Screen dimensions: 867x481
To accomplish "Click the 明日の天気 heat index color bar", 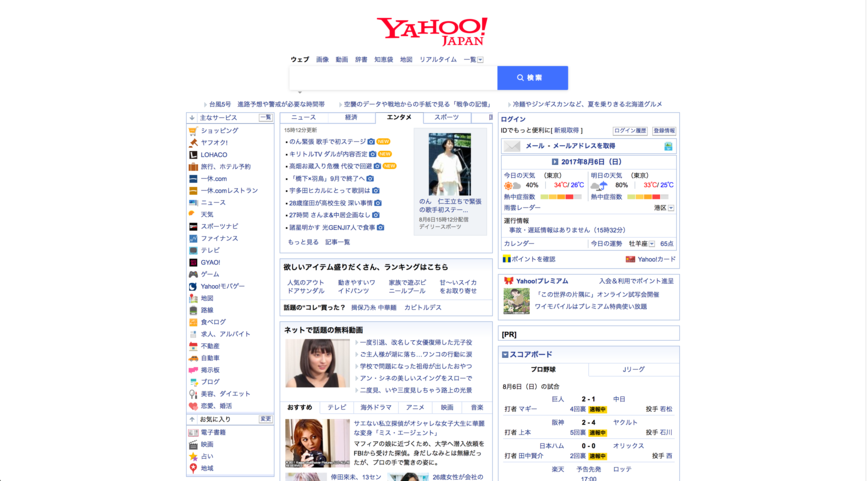I will pos(647,197).
